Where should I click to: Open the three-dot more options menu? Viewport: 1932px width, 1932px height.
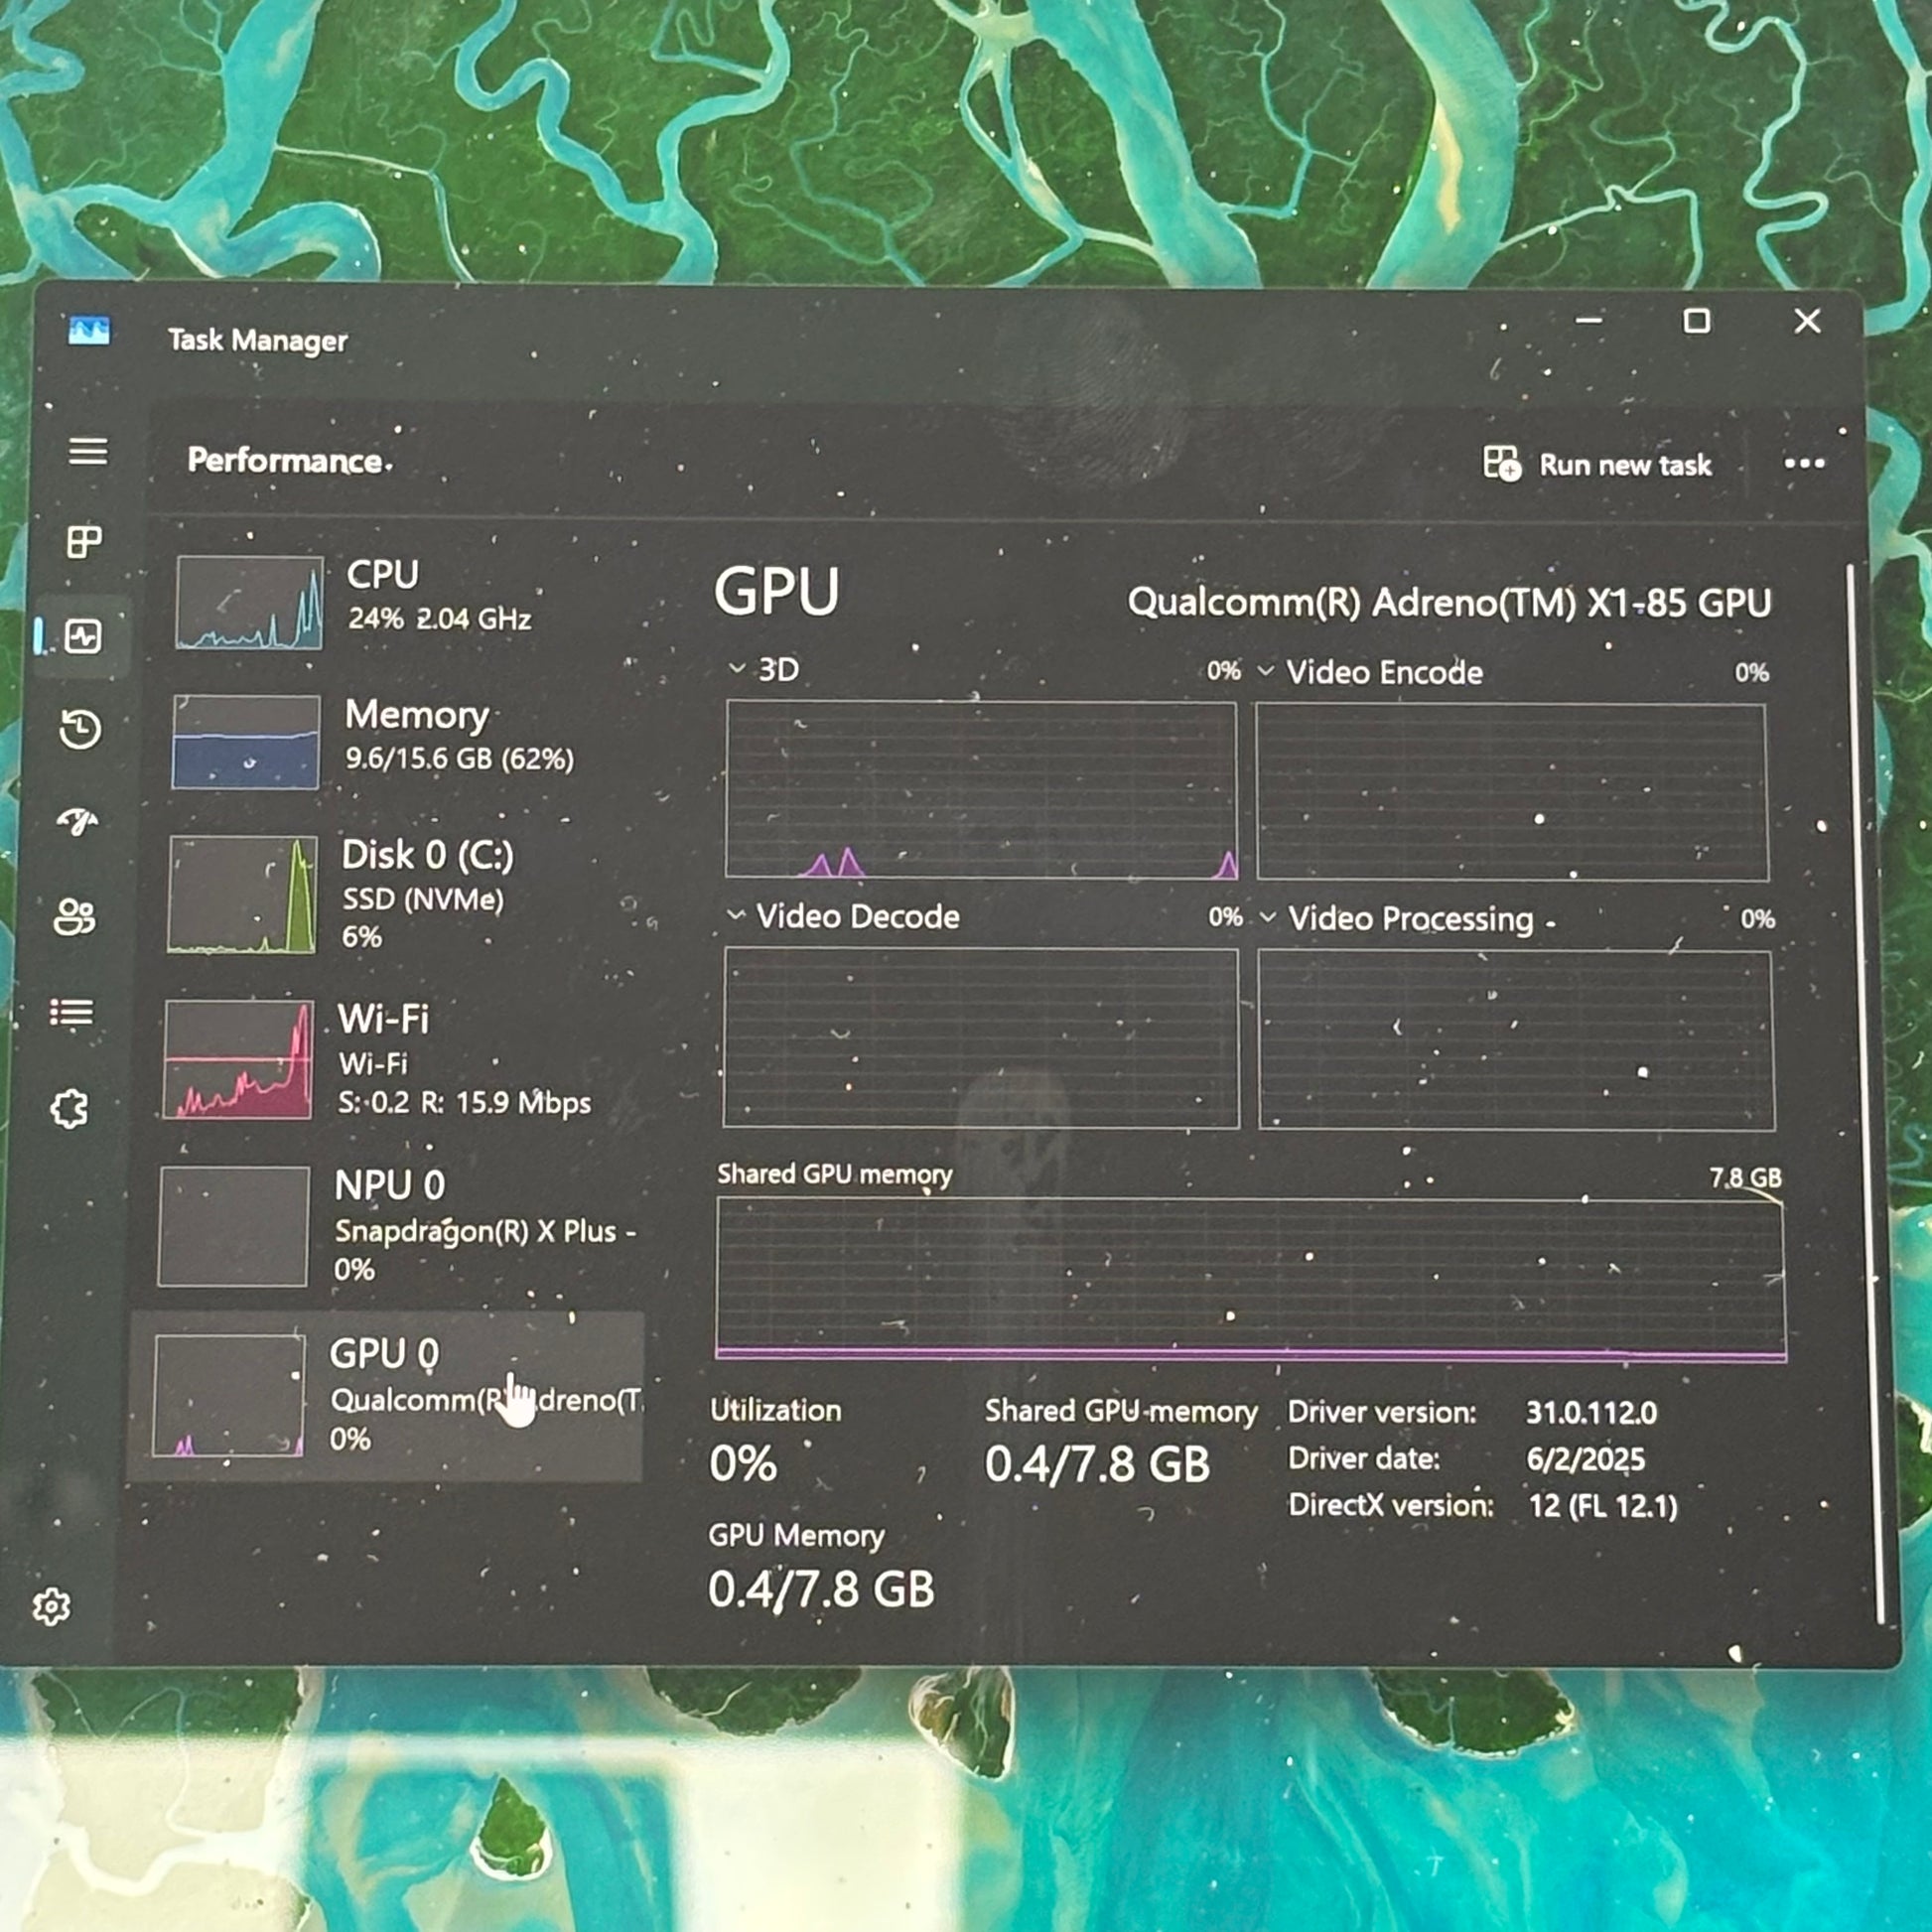coord(1804,463)
